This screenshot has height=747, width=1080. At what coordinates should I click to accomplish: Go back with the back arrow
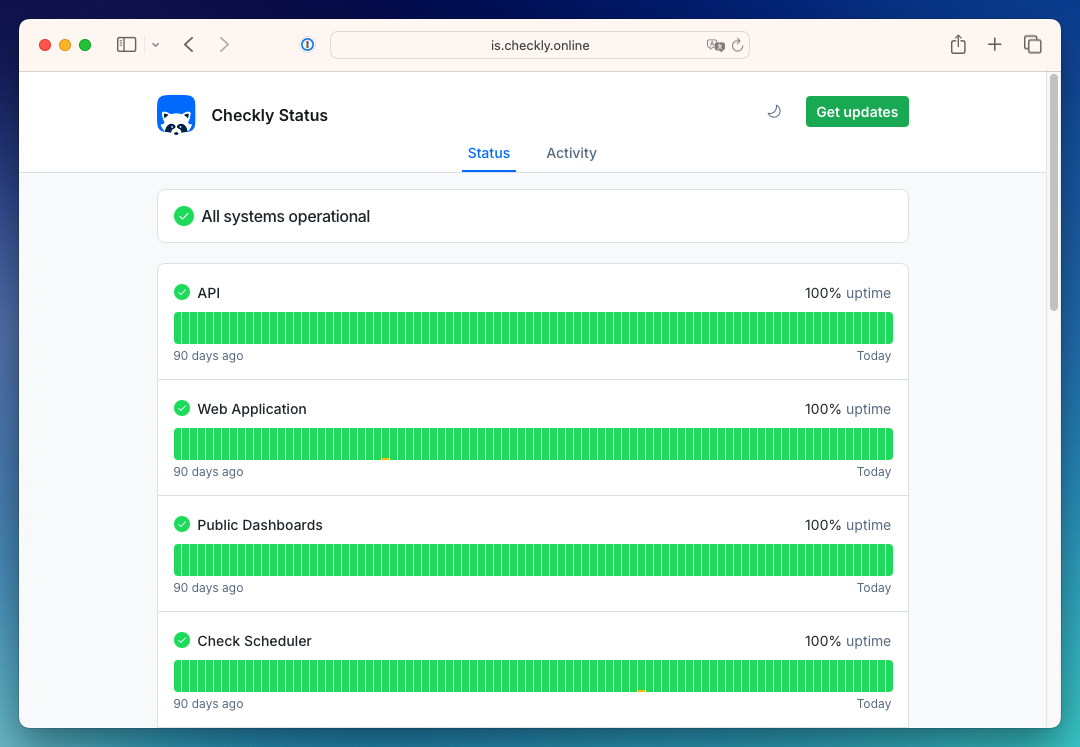[189, 45]
